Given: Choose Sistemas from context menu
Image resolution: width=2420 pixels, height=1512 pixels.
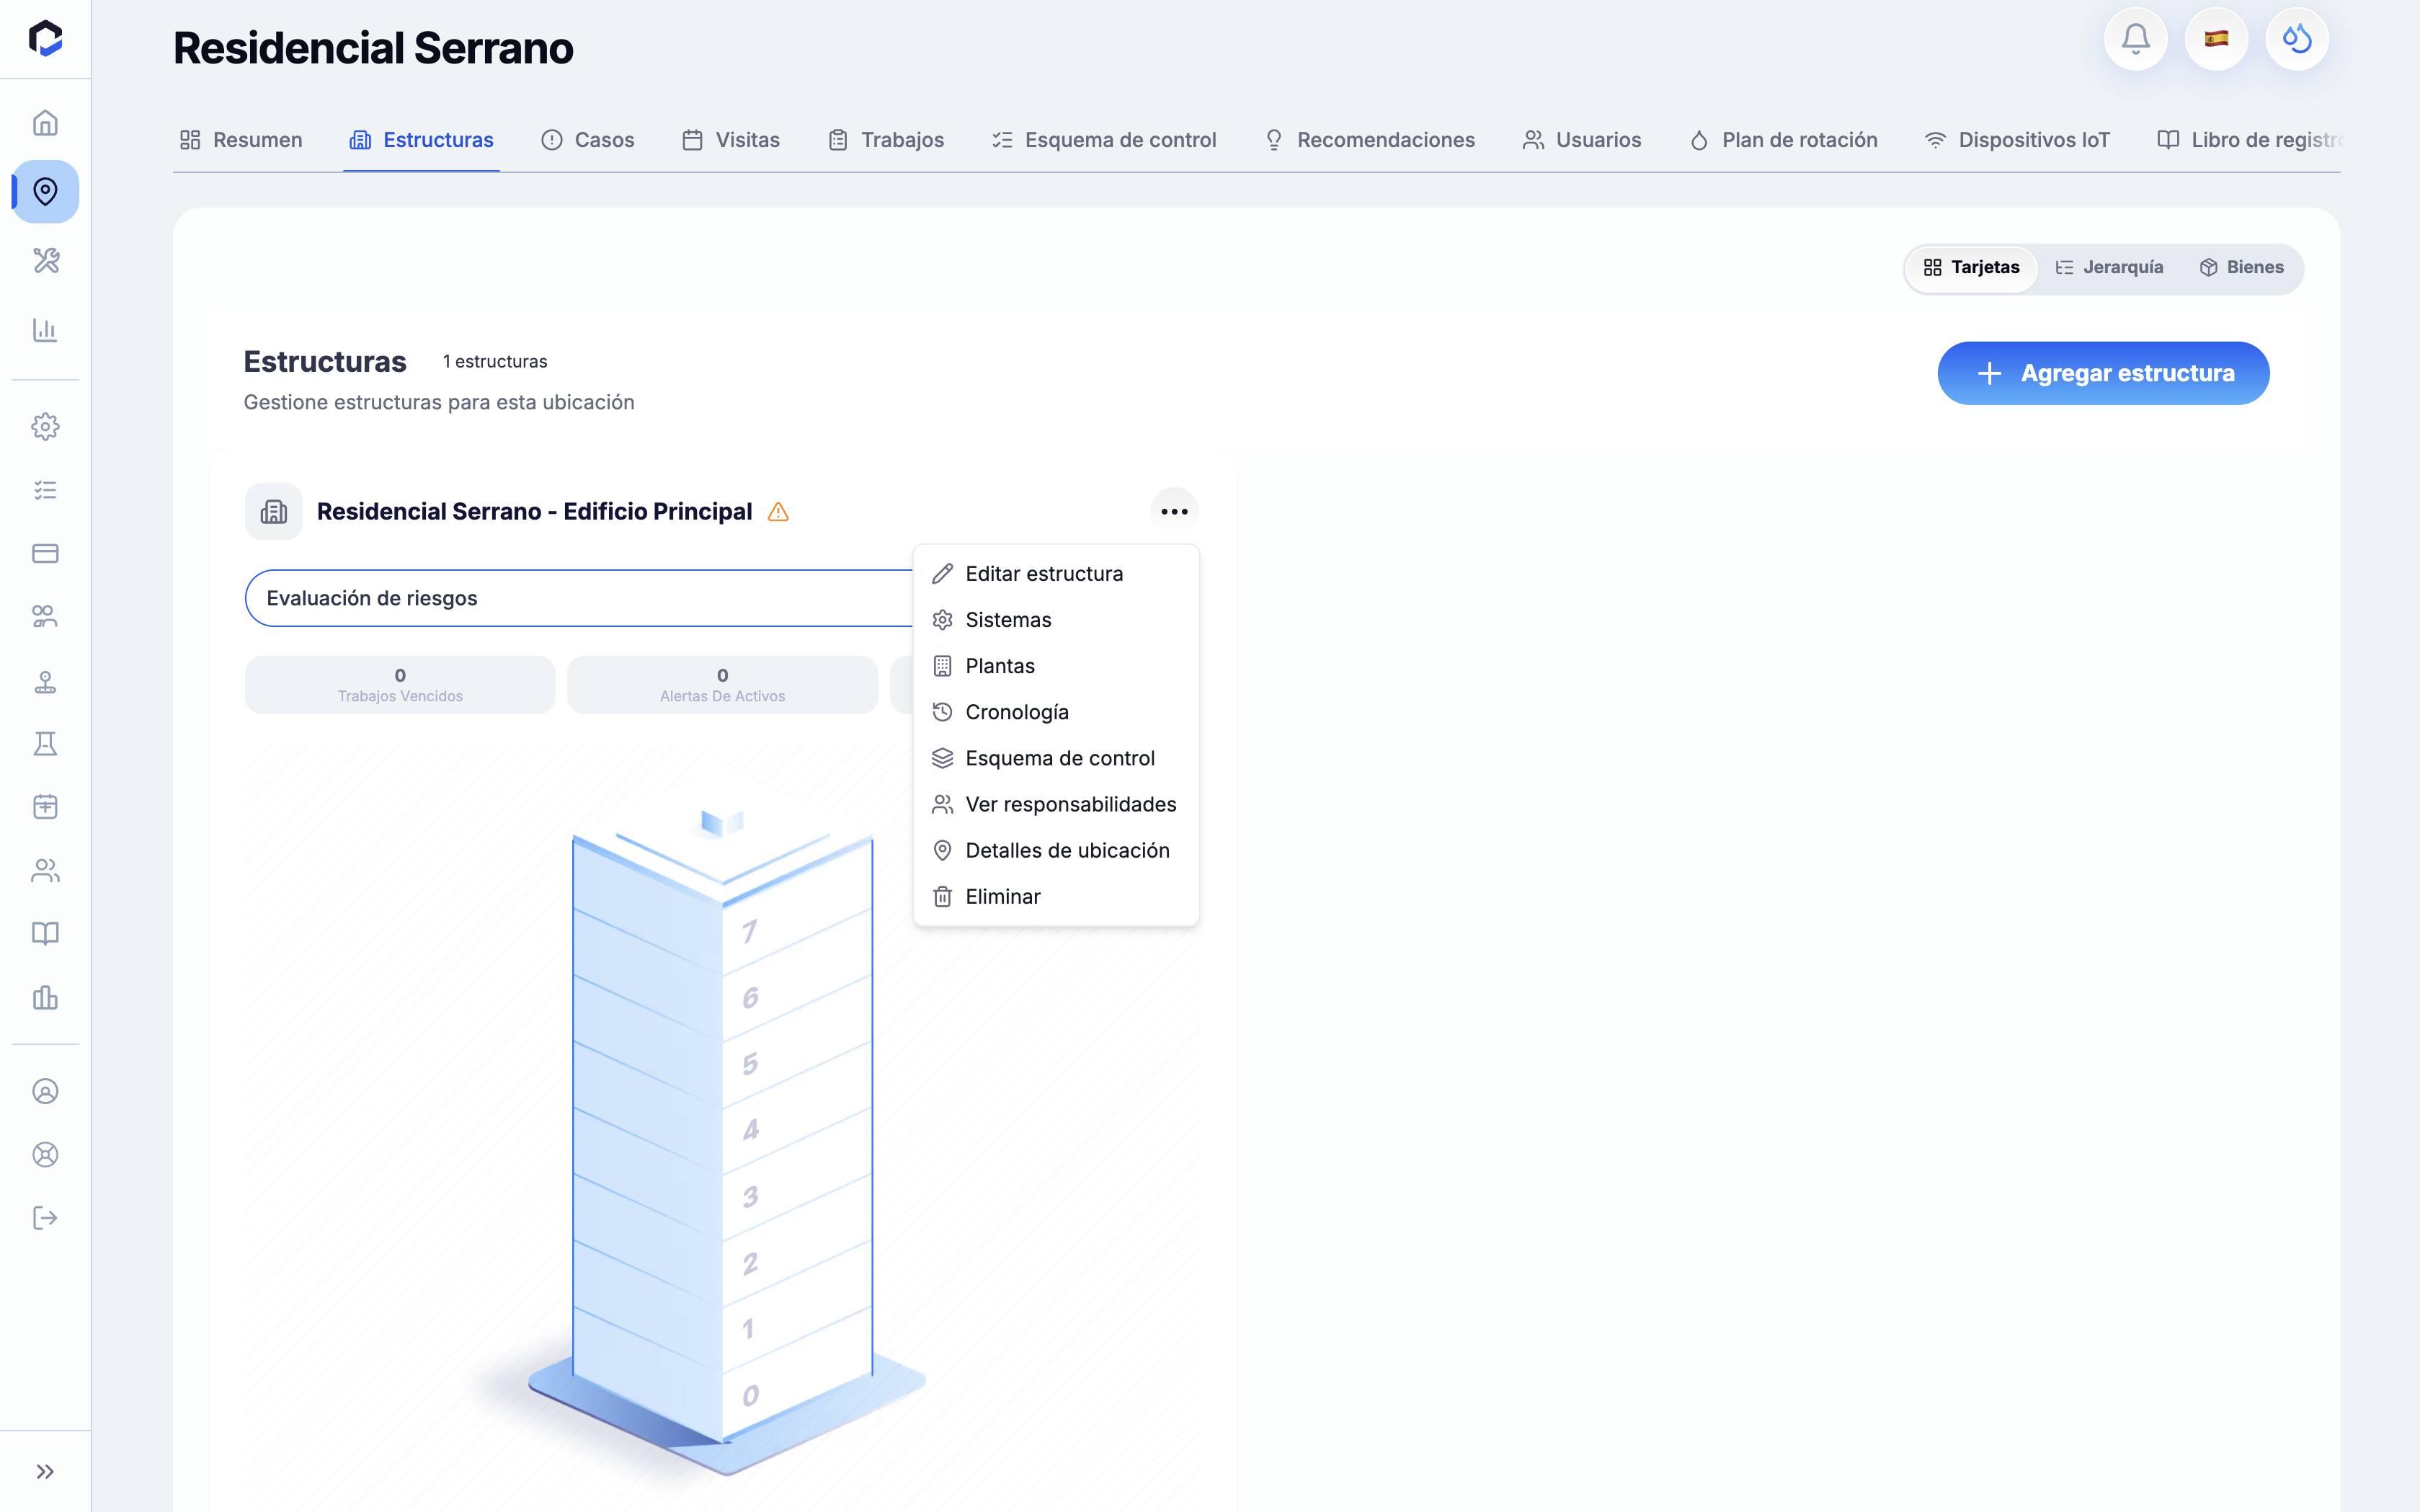Looking at the screenshot, I should [x=1056, y=620].
